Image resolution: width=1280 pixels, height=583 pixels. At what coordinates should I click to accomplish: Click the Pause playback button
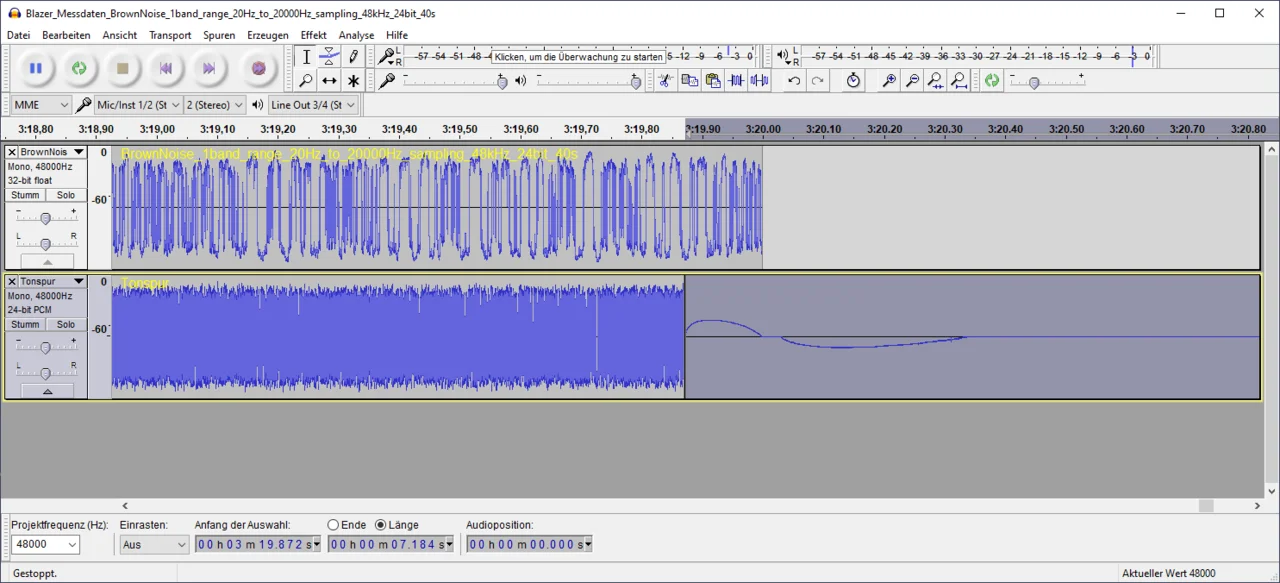click(x=36, y=68)
